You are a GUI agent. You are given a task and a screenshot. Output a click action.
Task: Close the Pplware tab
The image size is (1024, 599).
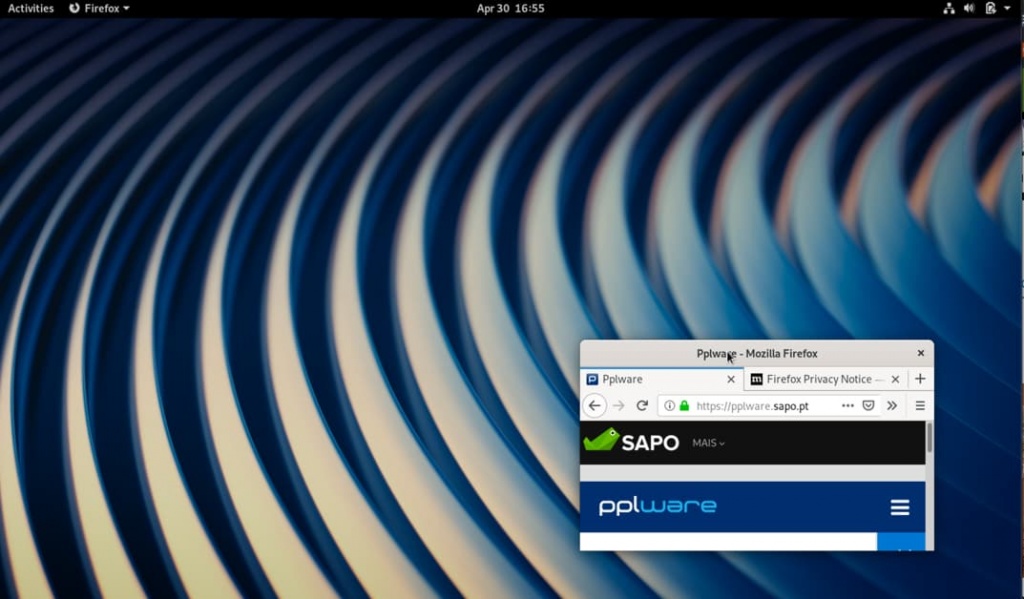coord(731,379)
